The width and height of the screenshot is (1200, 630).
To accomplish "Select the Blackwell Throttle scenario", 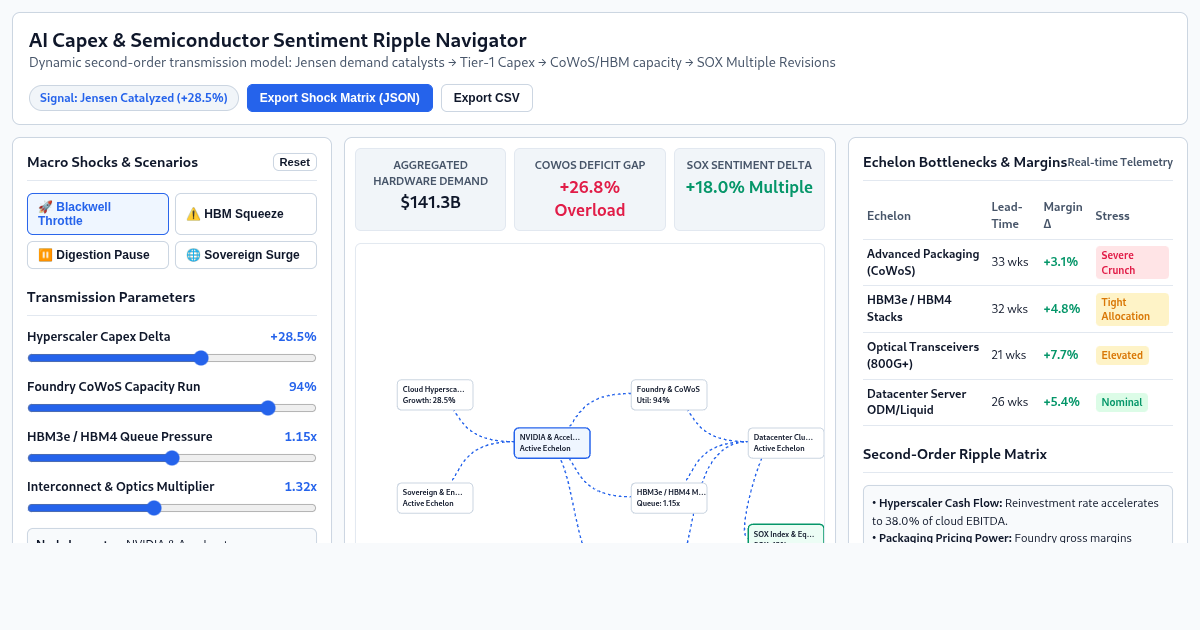I will [x=98, y=214].
